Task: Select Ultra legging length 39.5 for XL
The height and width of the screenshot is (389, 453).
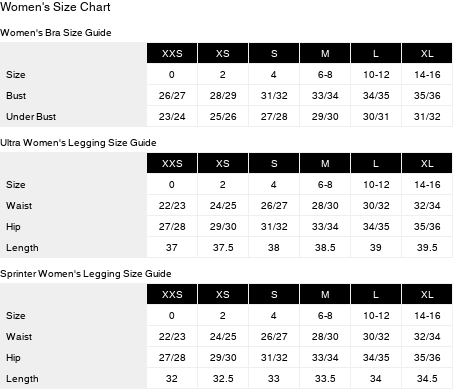Action: (x=427, y=248)
